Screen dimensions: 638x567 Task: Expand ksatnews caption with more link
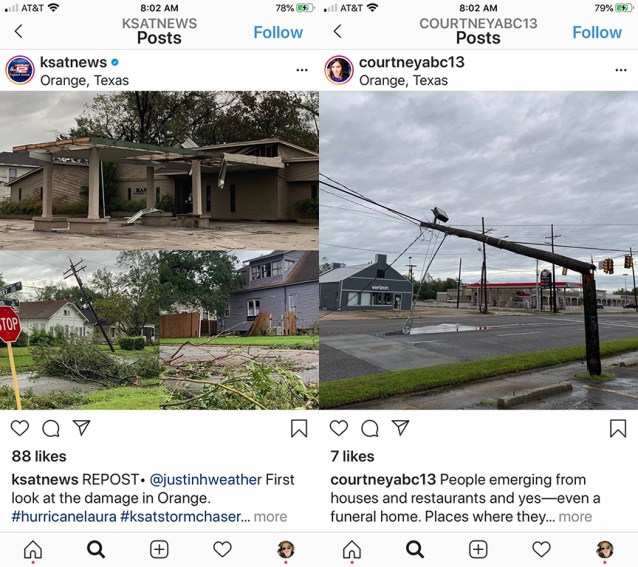click(271, 517)
